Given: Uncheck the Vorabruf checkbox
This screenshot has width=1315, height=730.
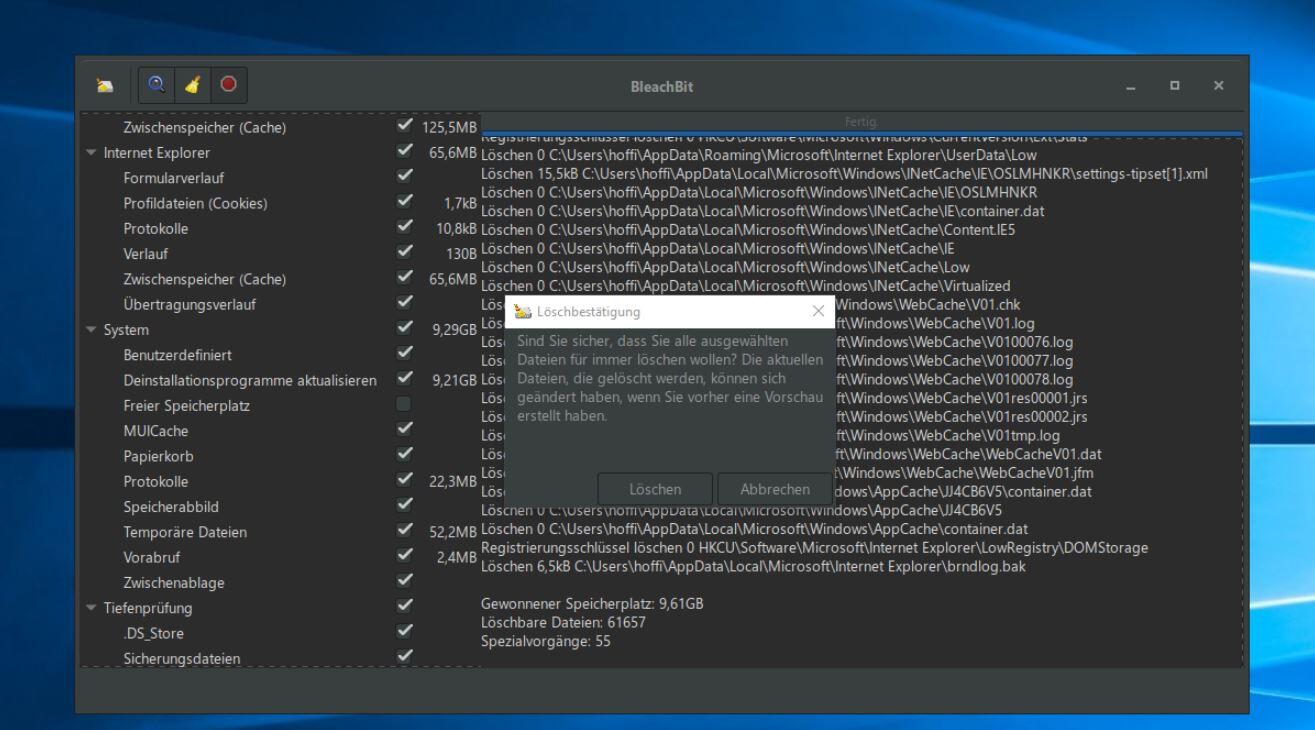Looking at the screenshot, I should [403, 556].
